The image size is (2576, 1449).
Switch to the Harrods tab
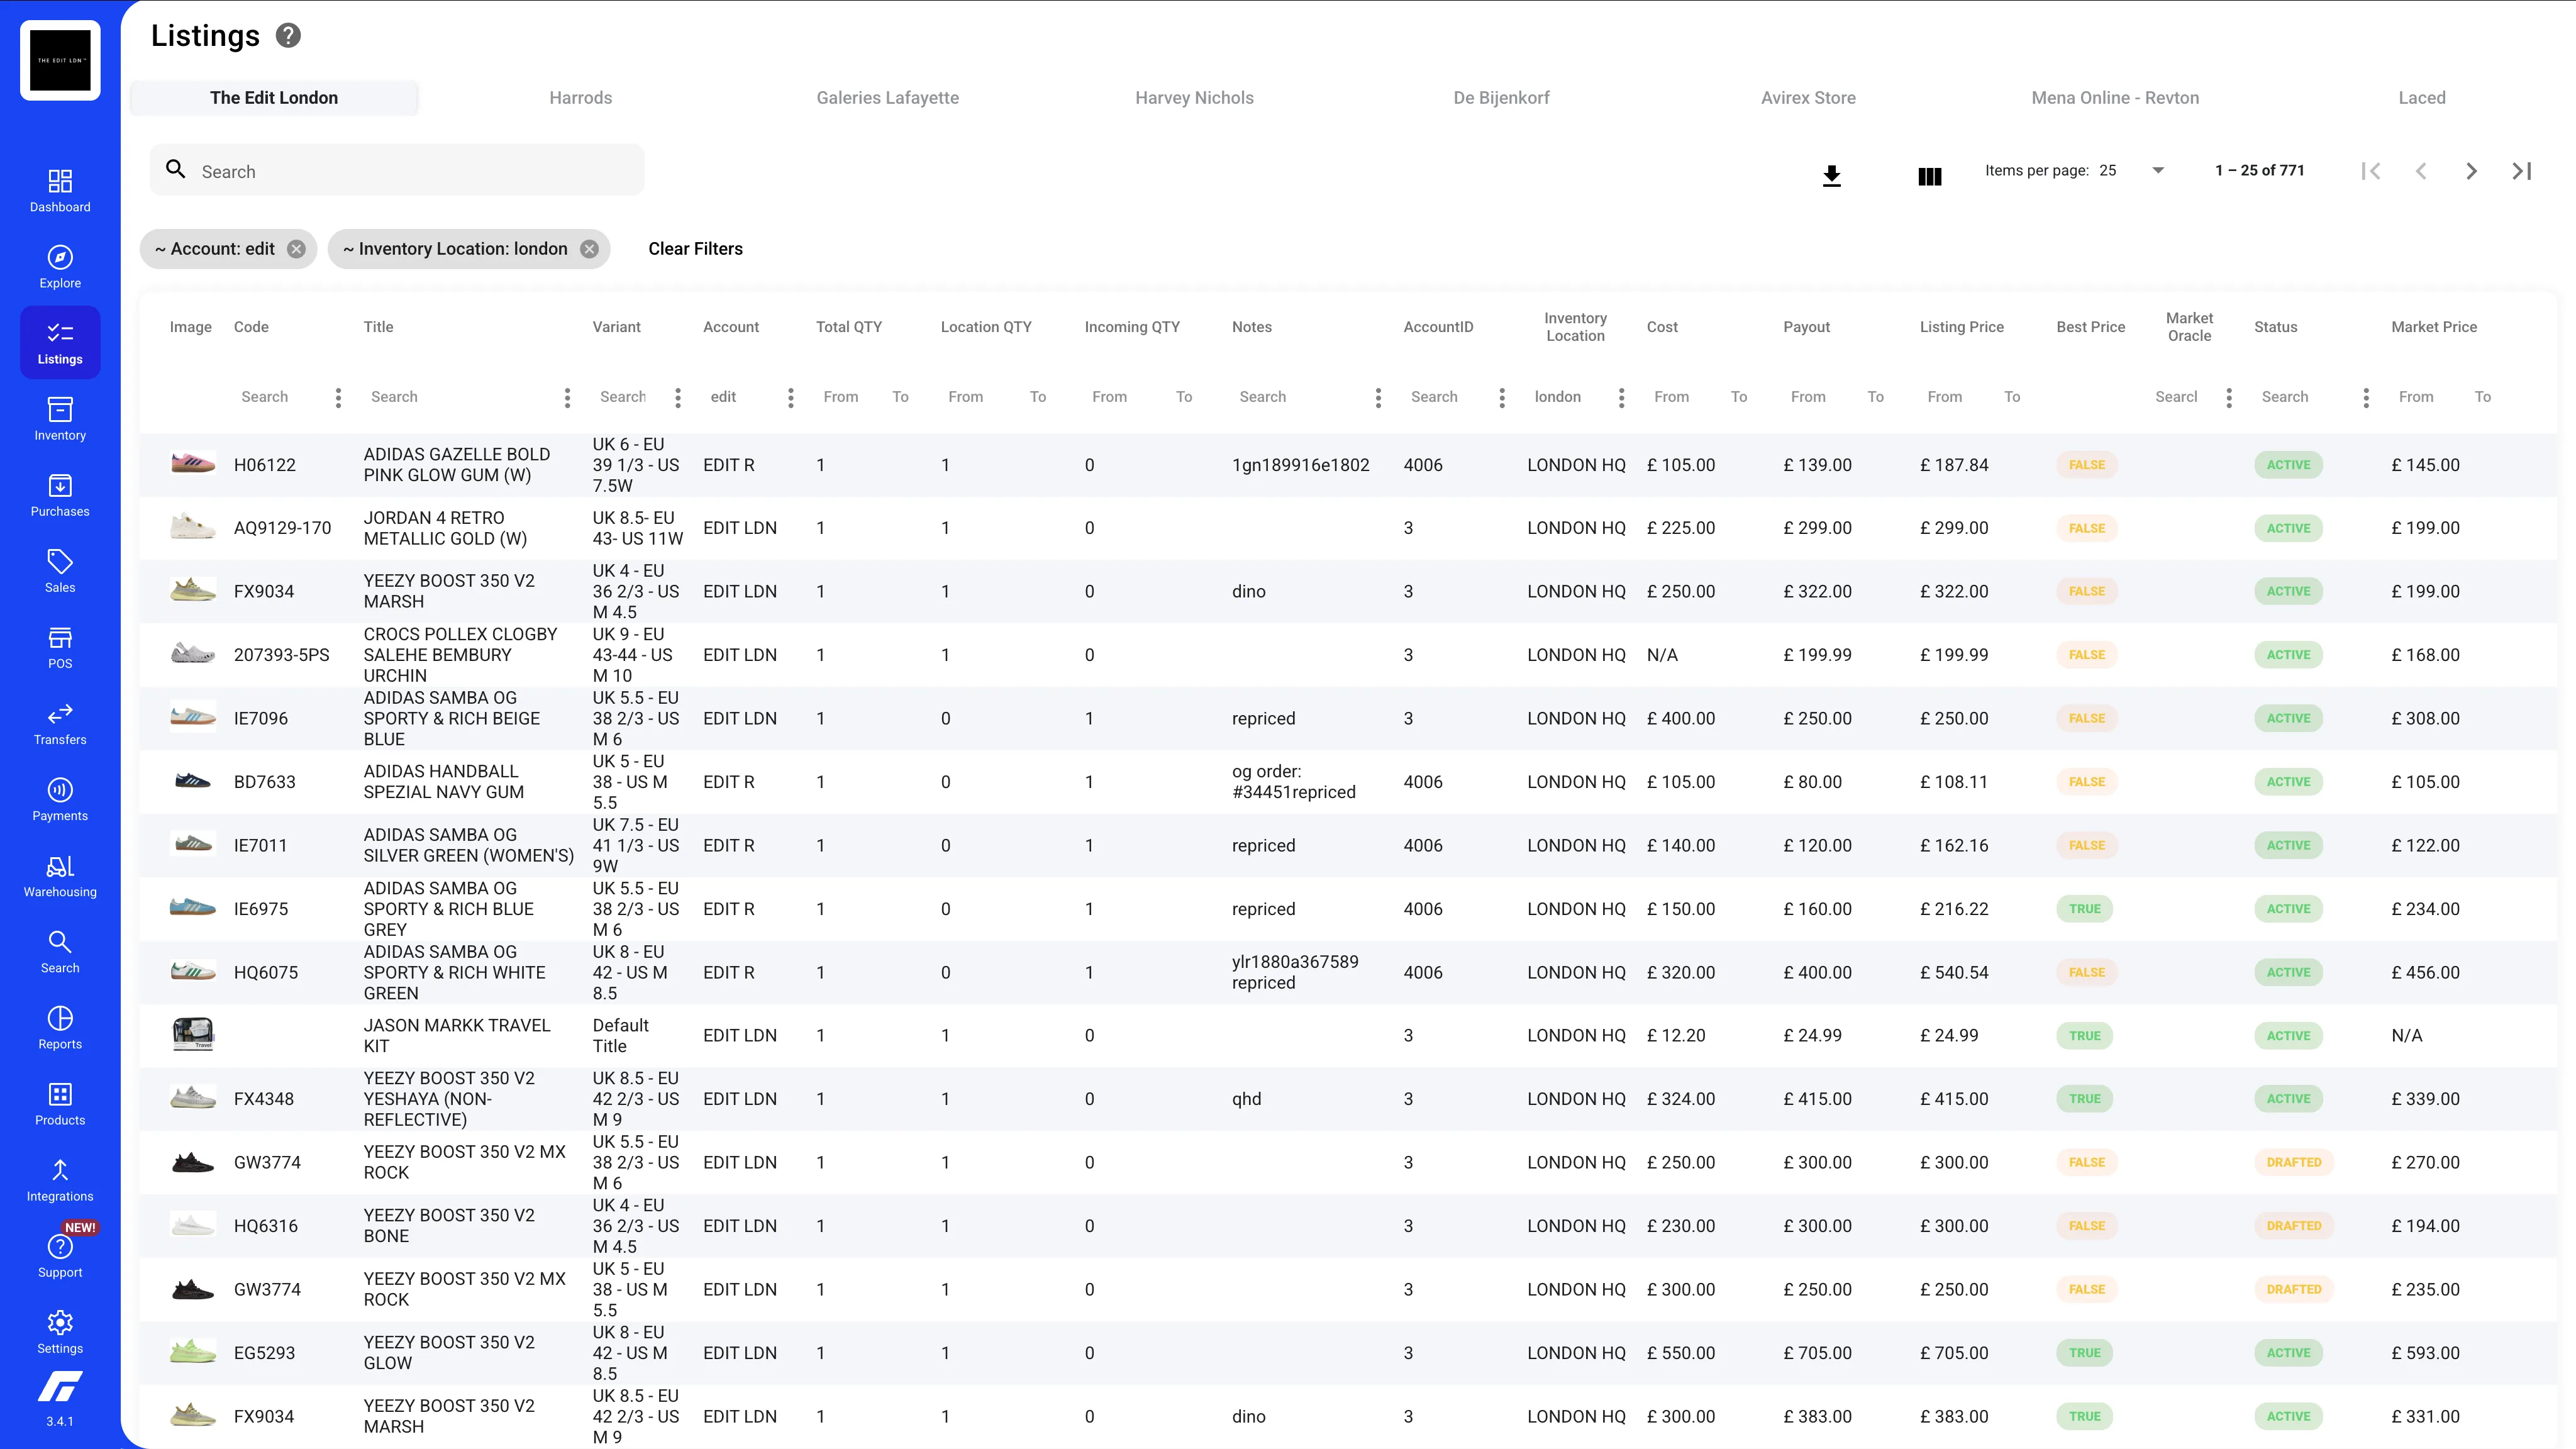click(x=580, y=97)
